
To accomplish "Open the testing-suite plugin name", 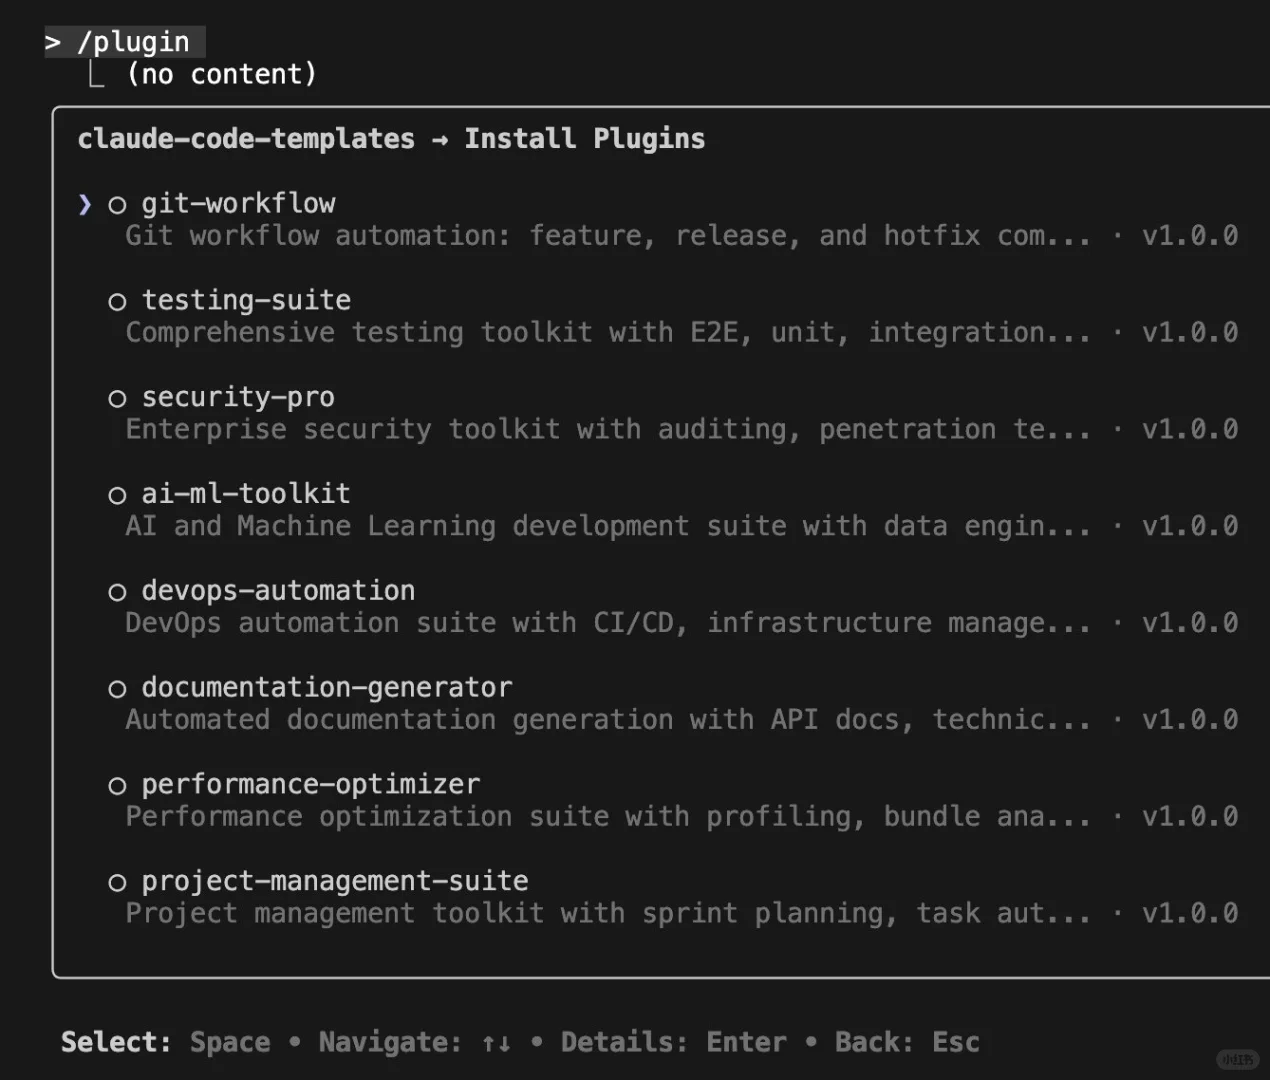I will 246,300.
